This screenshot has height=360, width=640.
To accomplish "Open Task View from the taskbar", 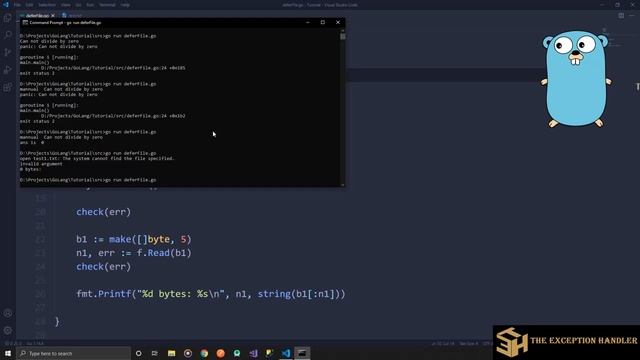I will click(x=155, y=353).
